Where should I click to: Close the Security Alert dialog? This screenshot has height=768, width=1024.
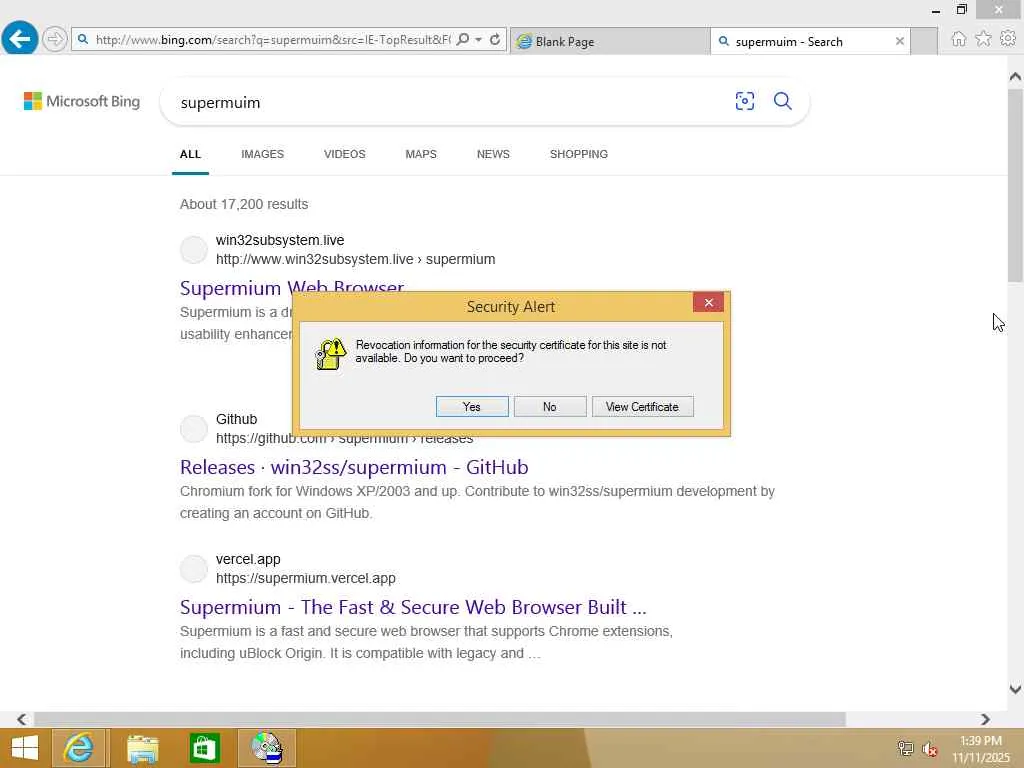click(x=708, y=302)
